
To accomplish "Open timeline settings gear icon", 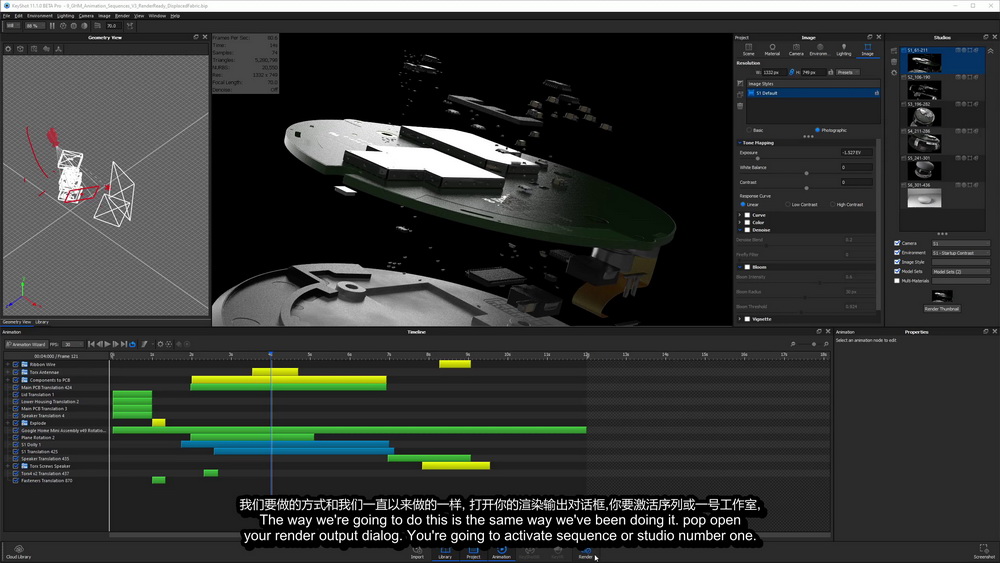I will pyautogui.click(x=160, y=344).
